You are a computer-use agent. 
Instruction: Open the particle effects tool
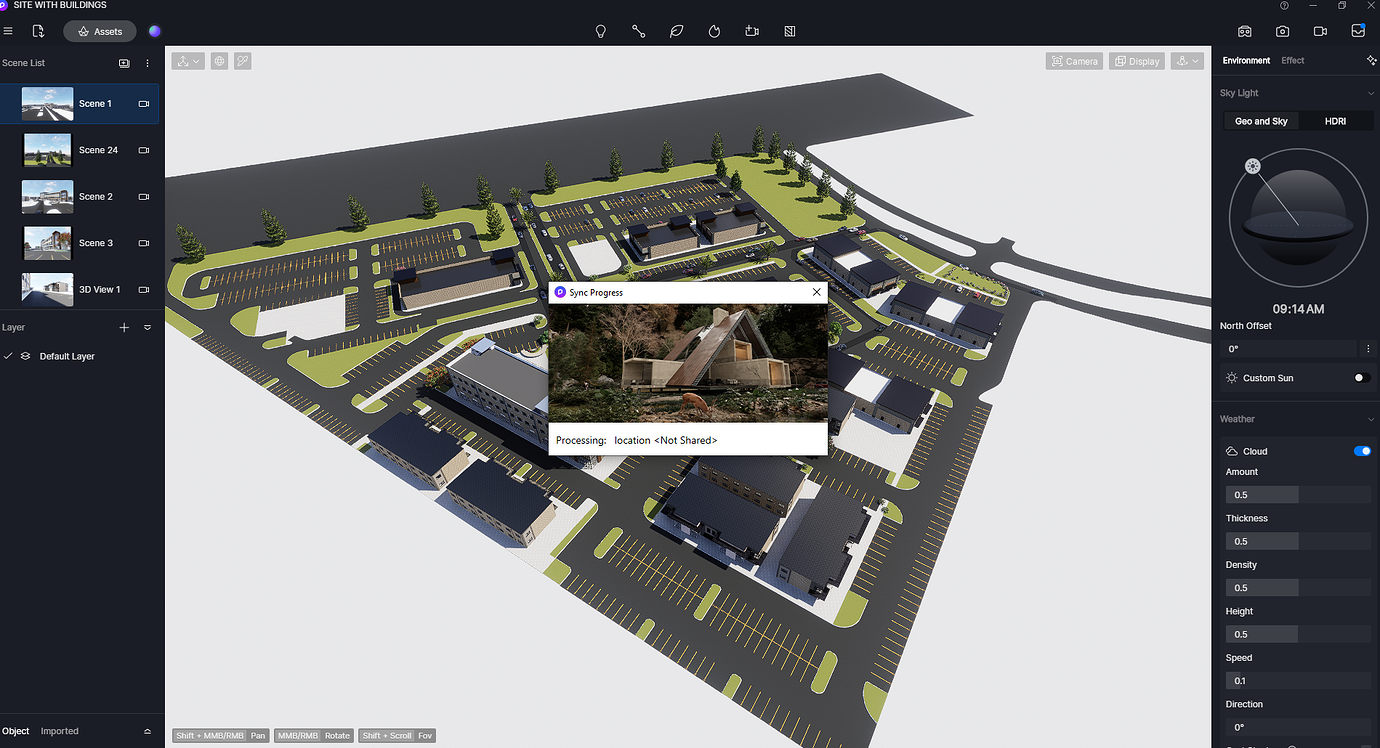click(714, 31)
